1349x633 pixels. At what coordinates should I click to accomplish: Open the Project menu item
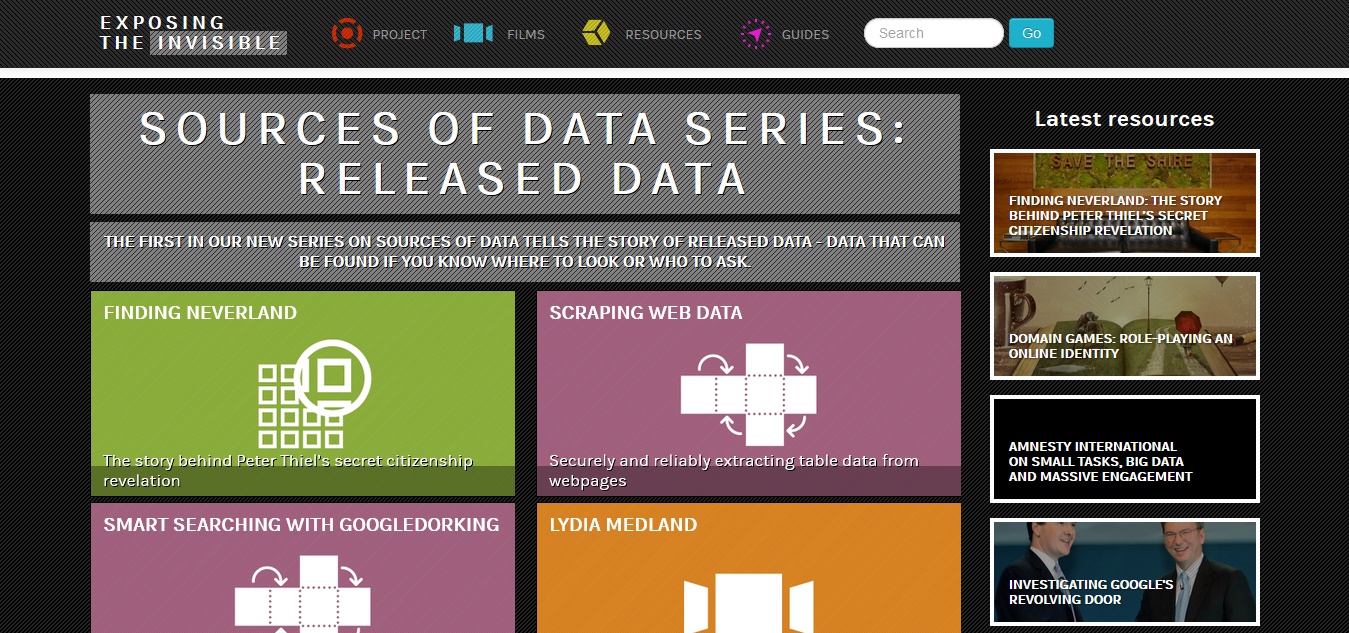pyautogui.click(x=400, y=34)
